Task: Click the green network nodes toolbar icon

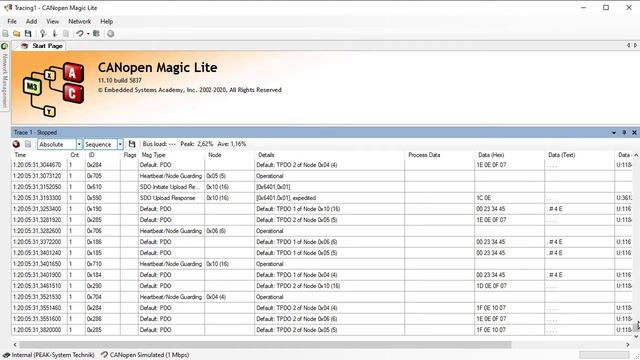Action: 96,33
